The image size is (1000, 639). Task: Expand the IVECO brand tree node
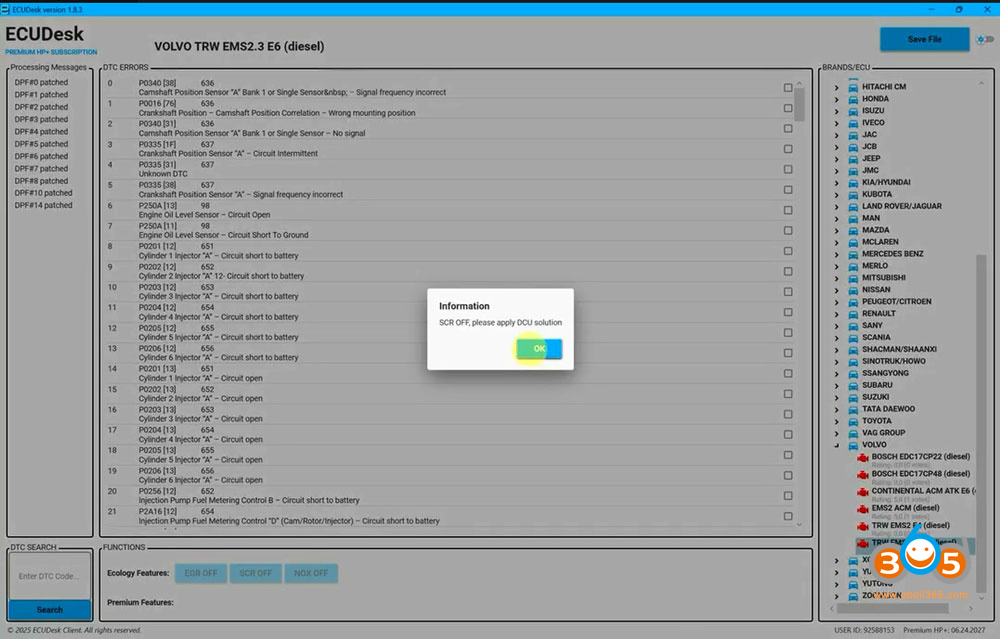coord(837,123)
